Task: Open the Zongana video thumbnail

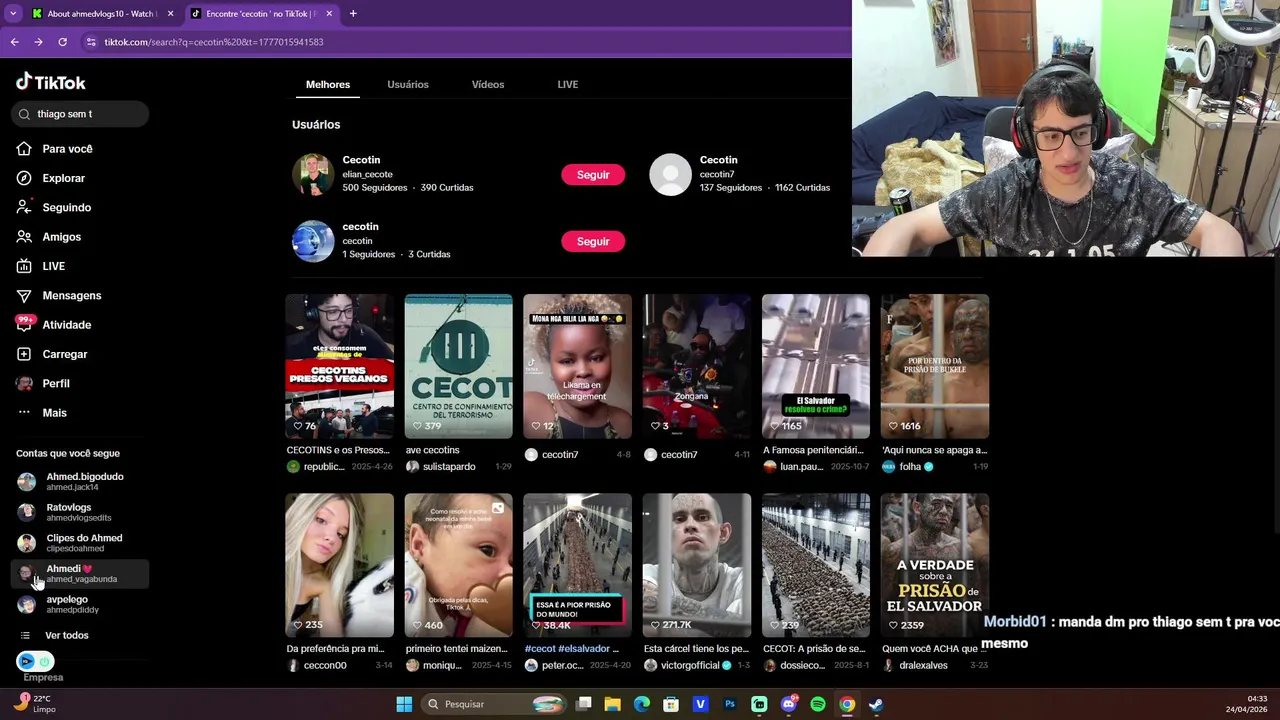Action: (697, 366)
